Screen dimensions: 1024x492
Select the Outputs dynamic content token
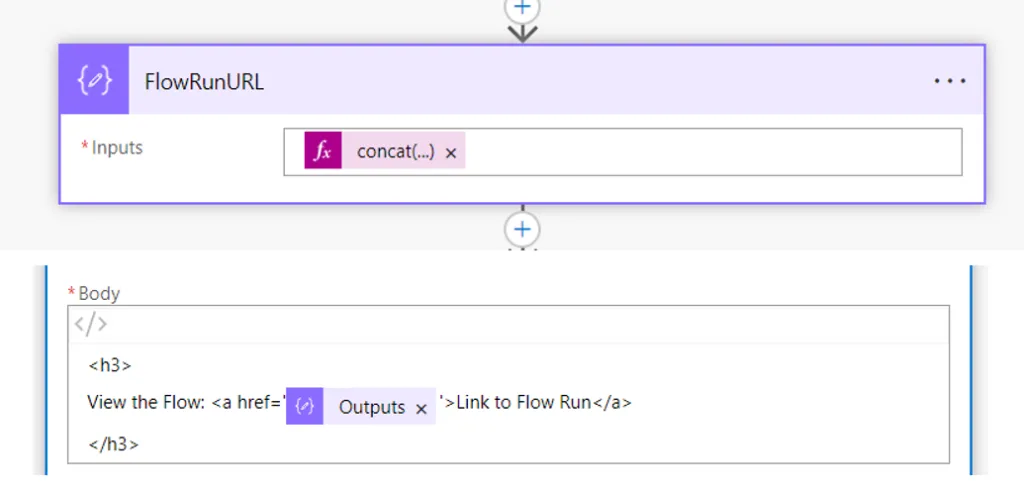click(372, 407)
